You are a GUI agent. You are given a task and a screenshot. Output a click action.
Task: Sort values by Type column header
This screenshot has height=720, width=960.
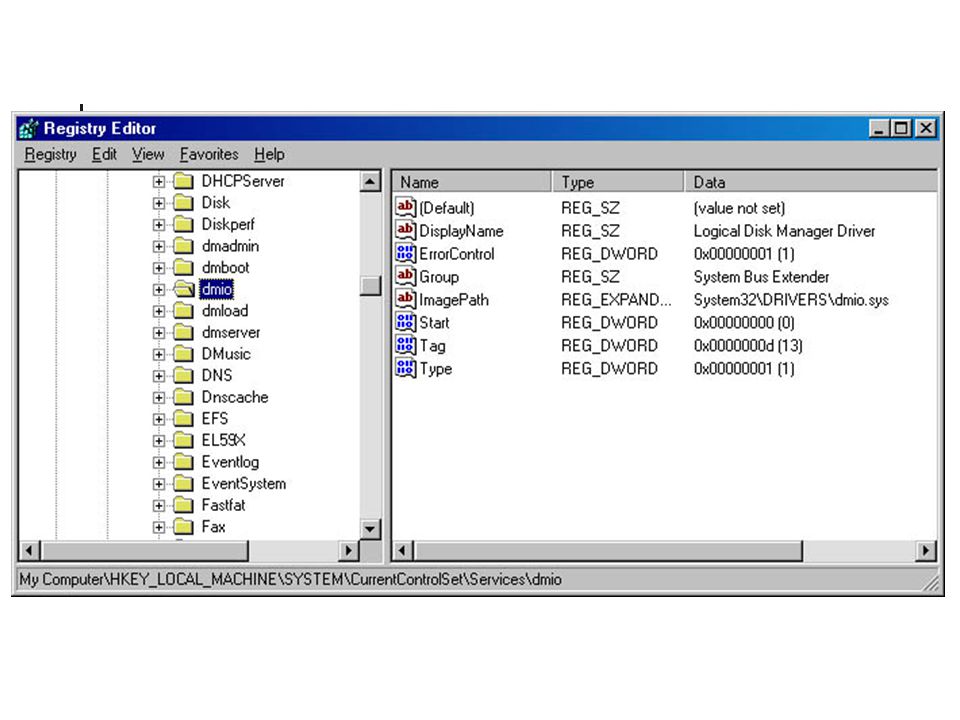click(x=617, y=182)
